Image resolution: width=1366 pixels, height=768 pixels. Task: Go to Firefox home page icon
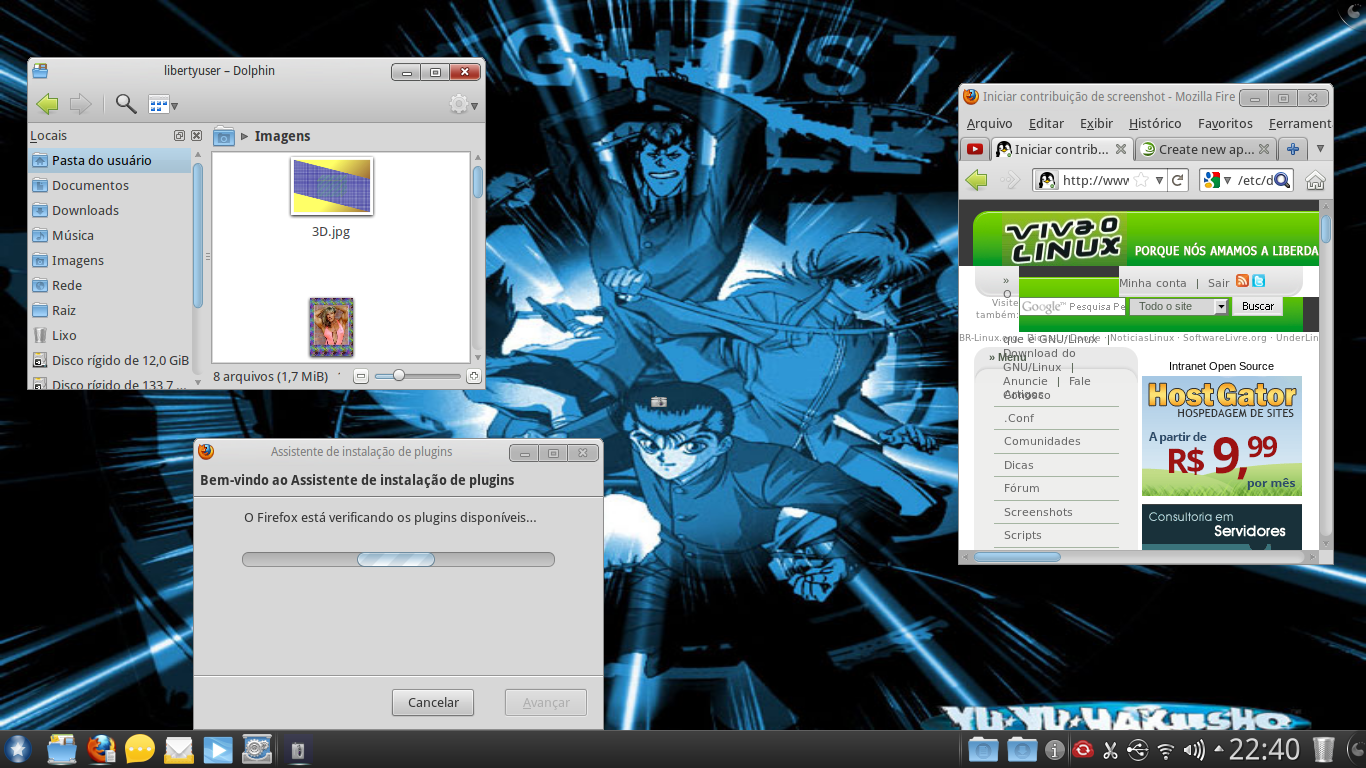tap(1316, 180)
